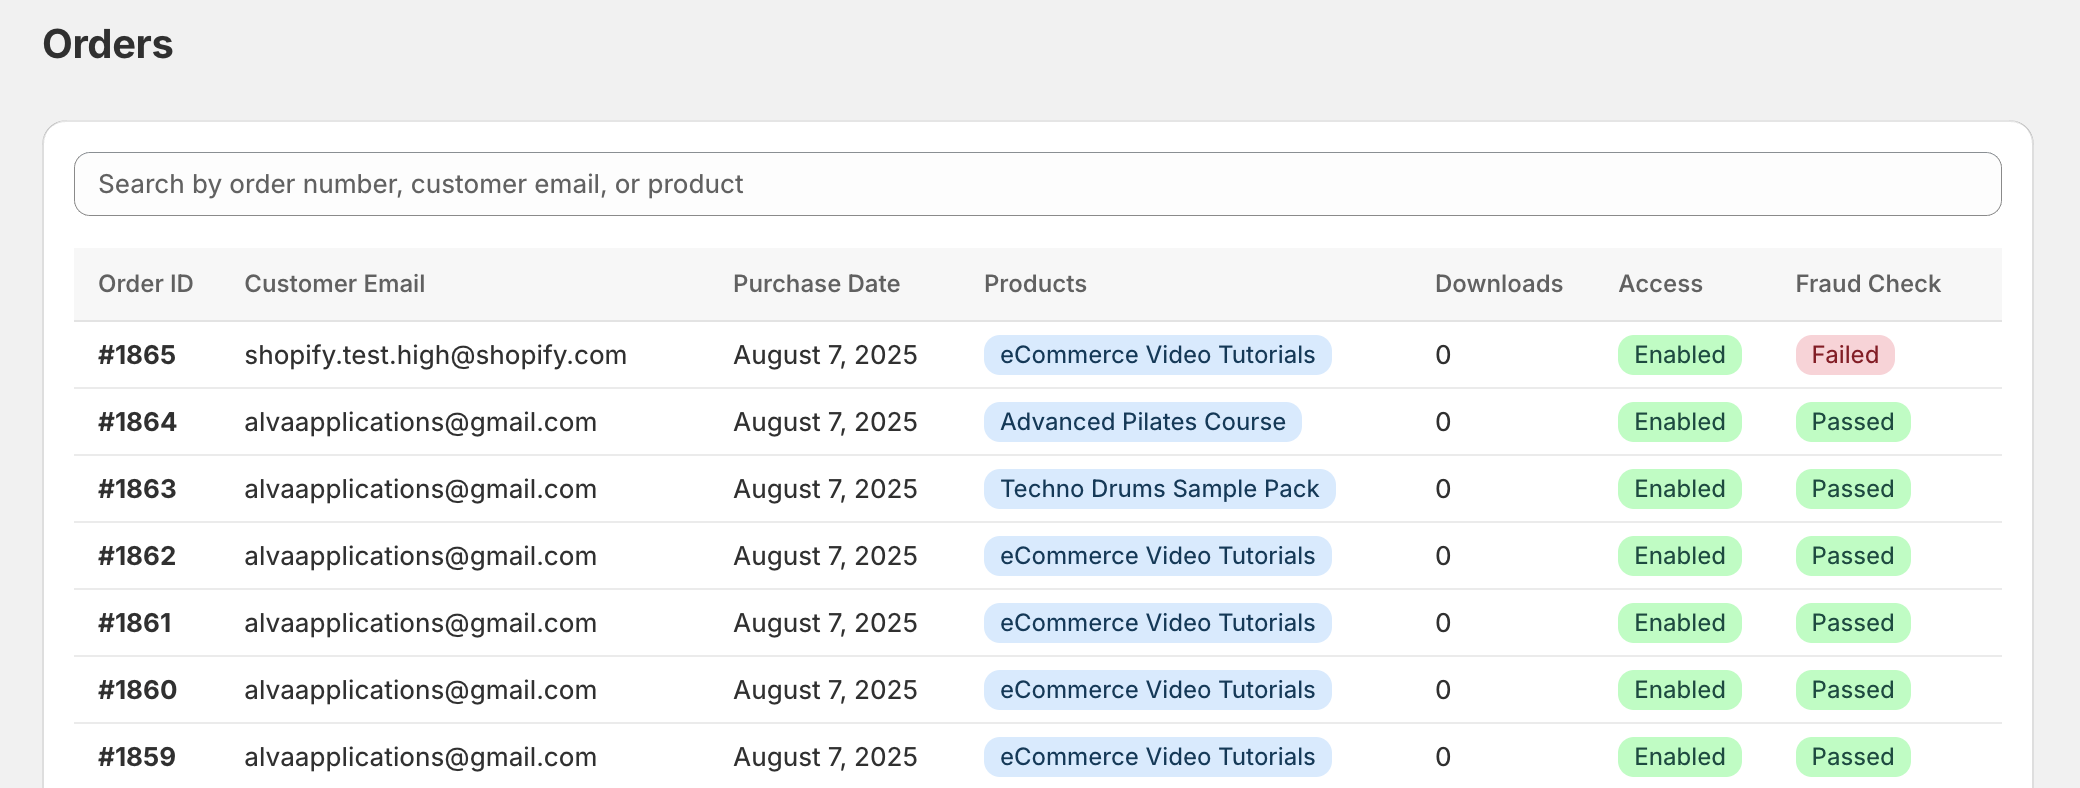The height and width of the screenshot is (788, 2080).
Task: Click the Purchase Date column header
Action: click(816, 284)
